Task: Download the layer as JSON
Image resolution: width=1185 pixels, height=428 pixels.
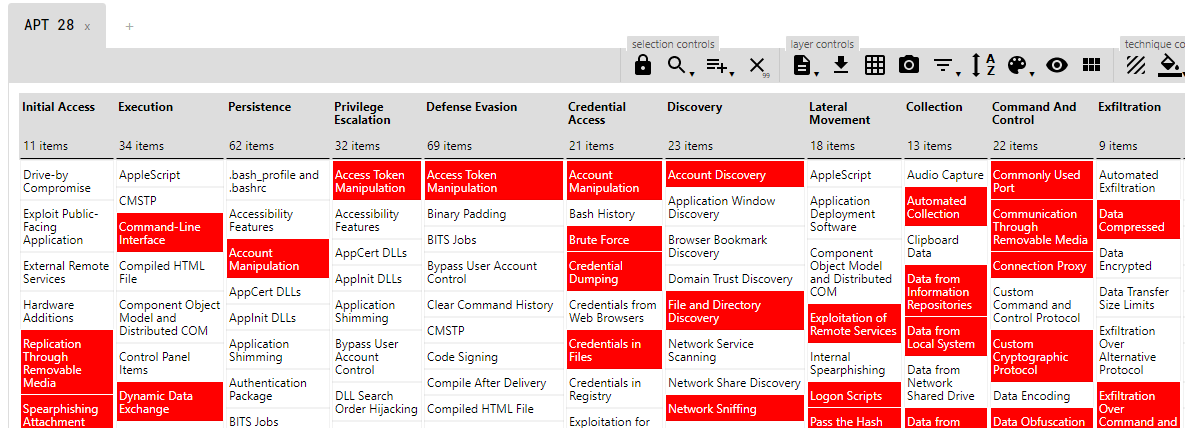Action: pos(841,66)
